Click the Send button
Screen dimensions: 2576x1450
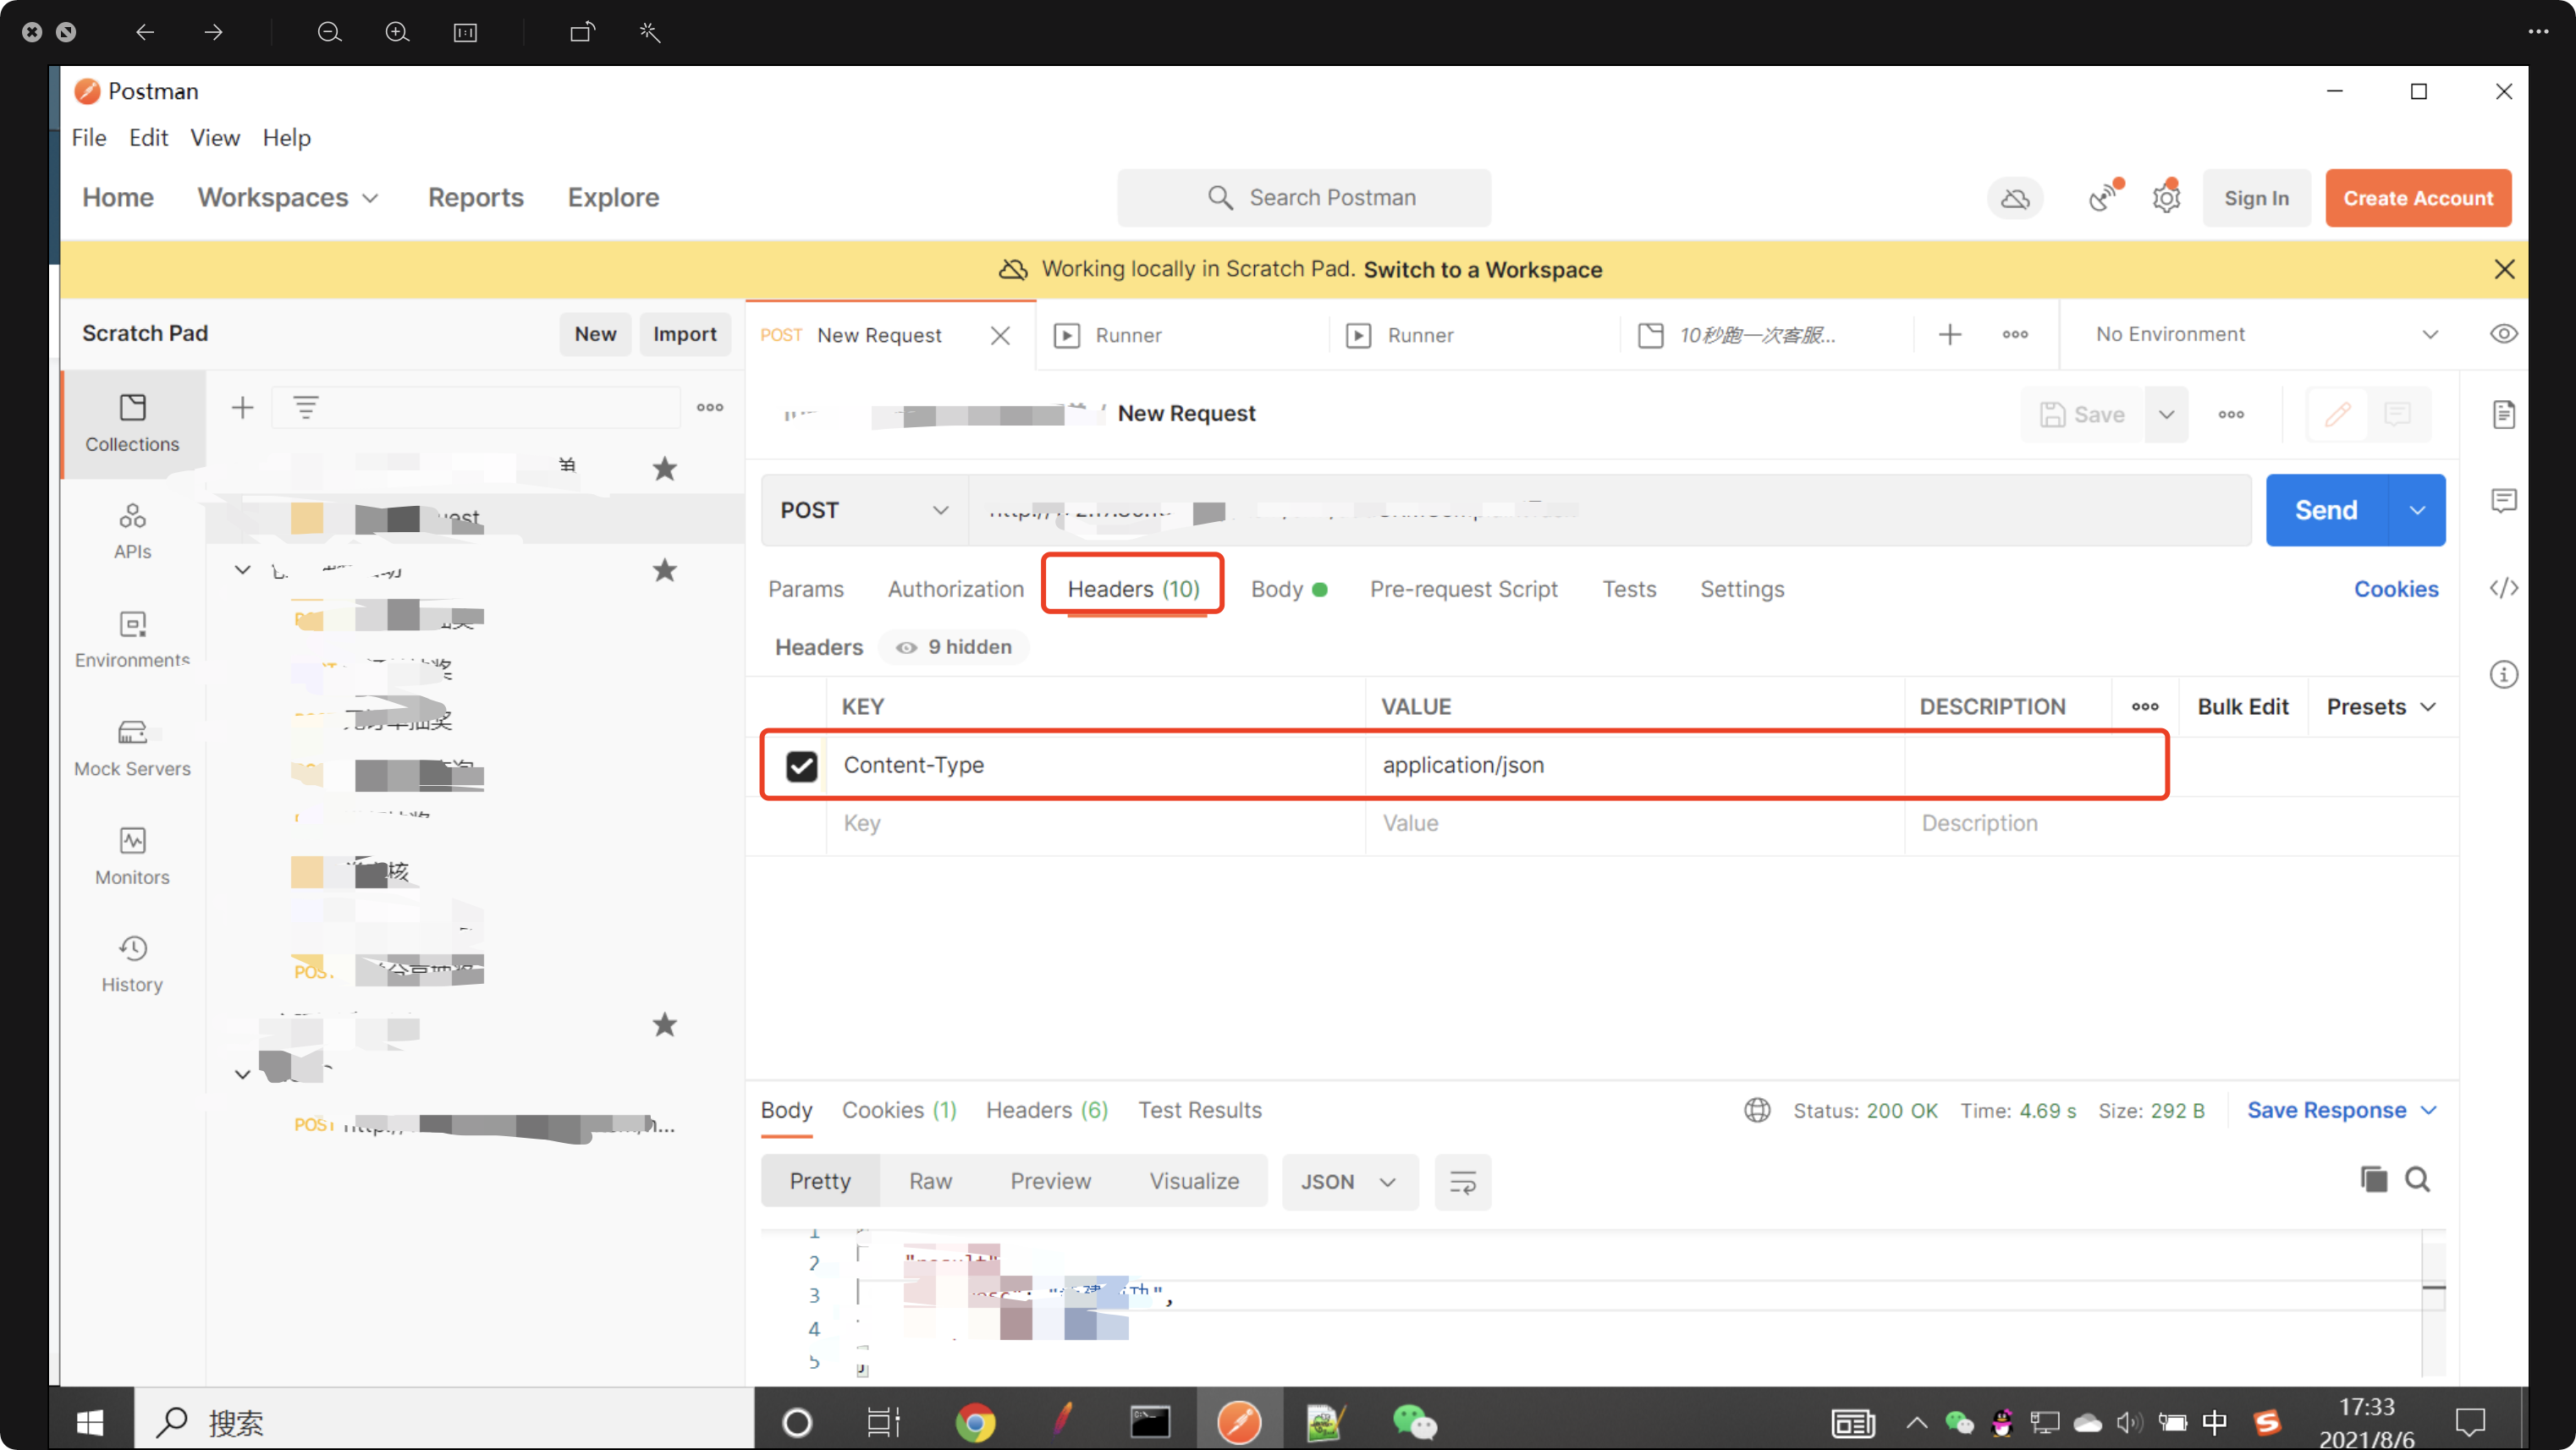(2326, 510)
